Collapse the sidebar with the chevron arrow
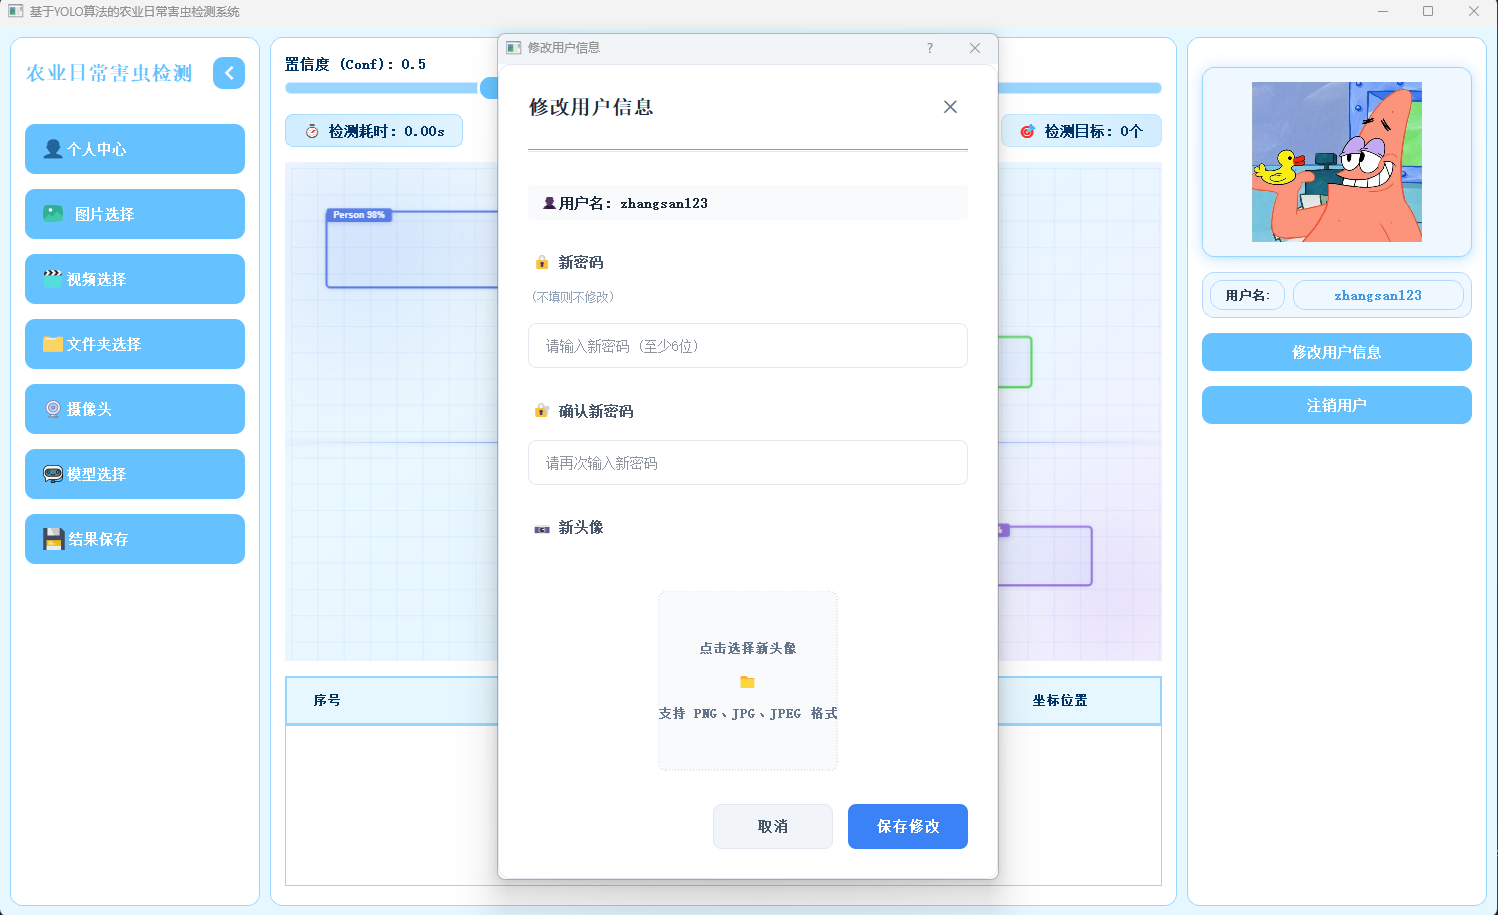The image size is (1498, 915). 229,73
